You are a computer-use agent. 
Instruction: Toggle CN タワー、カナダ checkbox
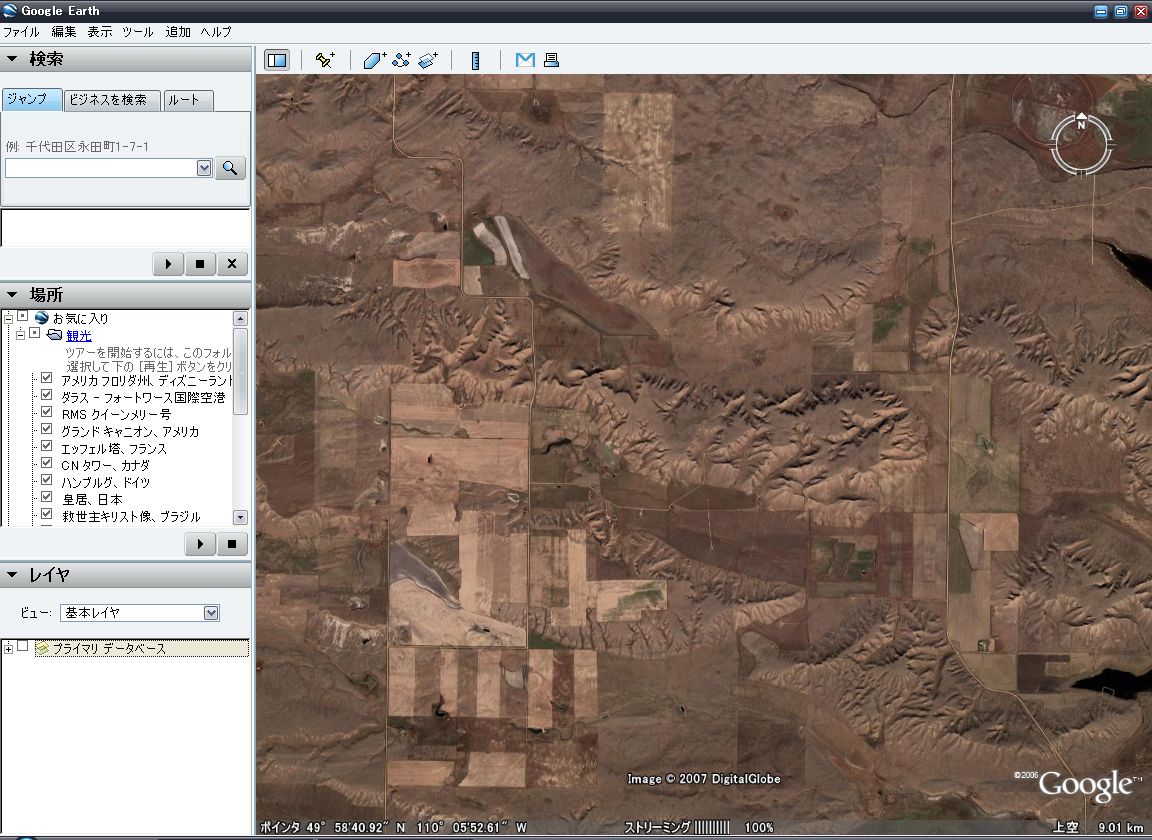point(46,462)
